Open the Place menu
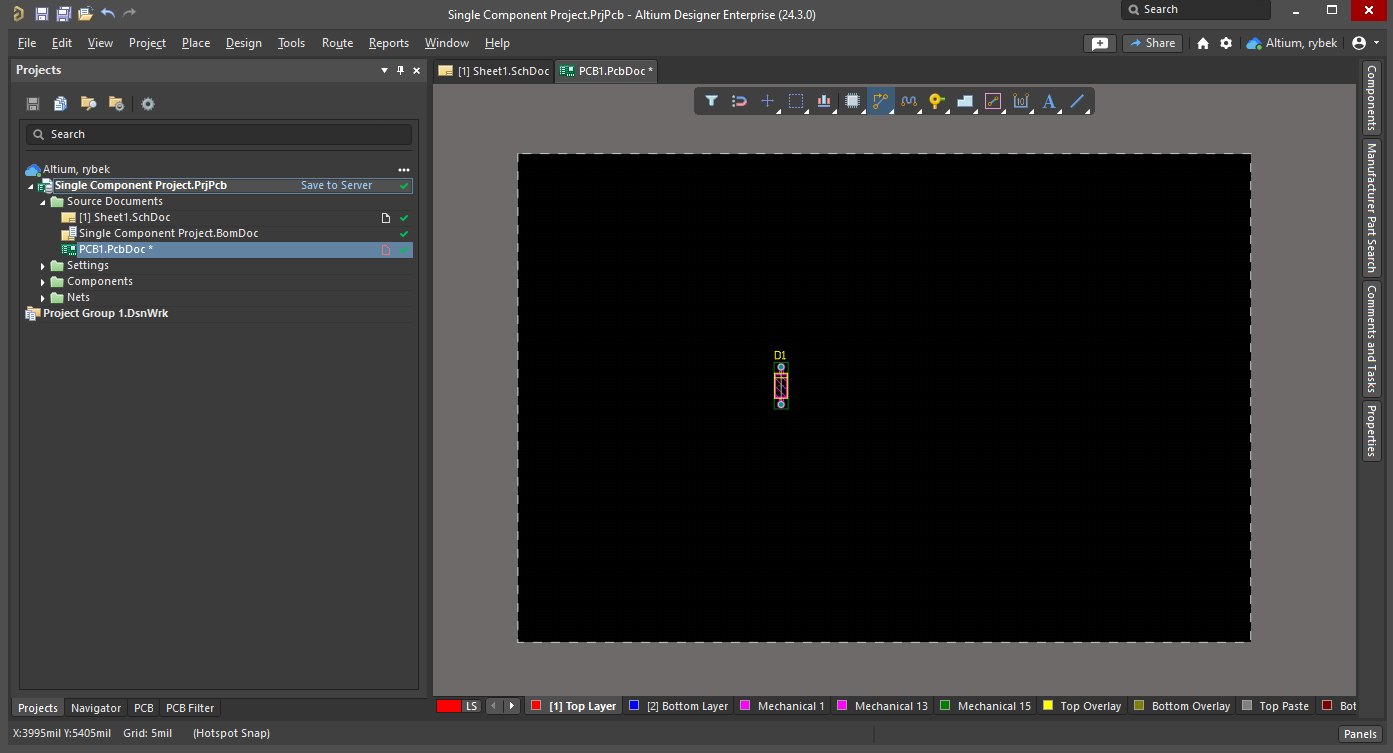 pyautogui.click(x=196, y=43)
